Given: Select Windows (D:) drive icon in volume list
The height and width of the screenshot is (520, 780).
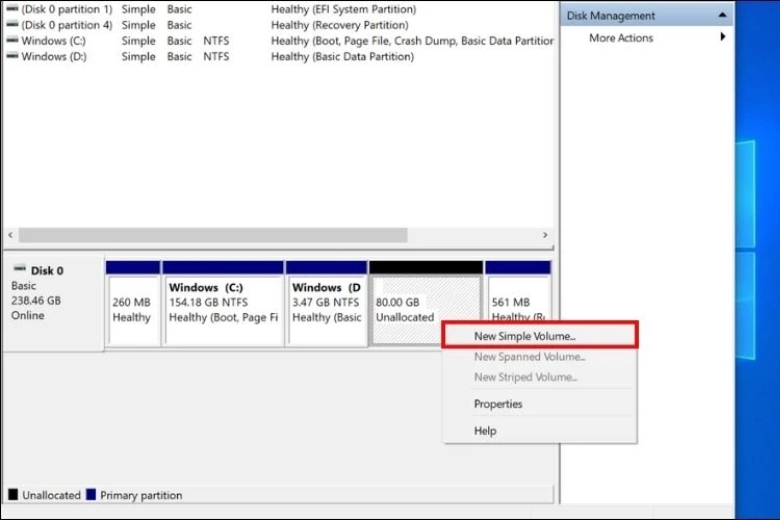Looking at the screenshot, I should pyautogui.click(x=12, y=57).
